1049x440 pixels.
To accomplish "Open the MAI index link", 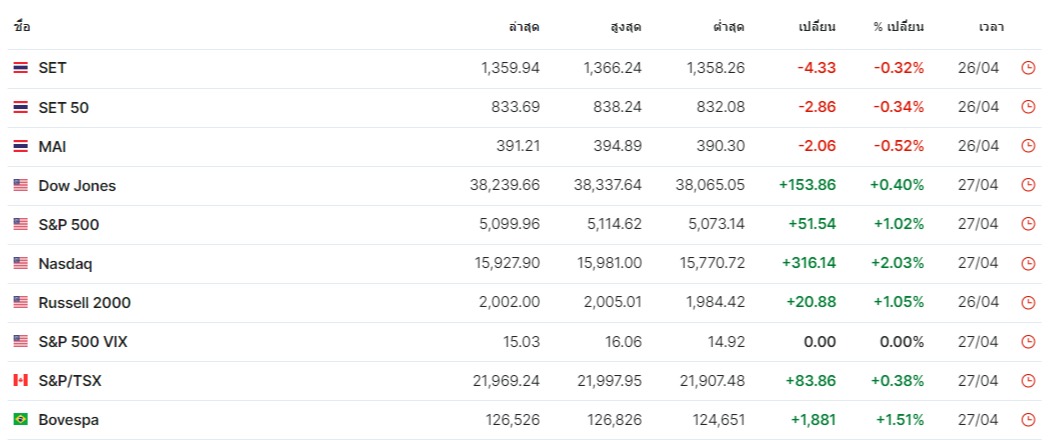I will pyautogui.click(x=52, y=146).
